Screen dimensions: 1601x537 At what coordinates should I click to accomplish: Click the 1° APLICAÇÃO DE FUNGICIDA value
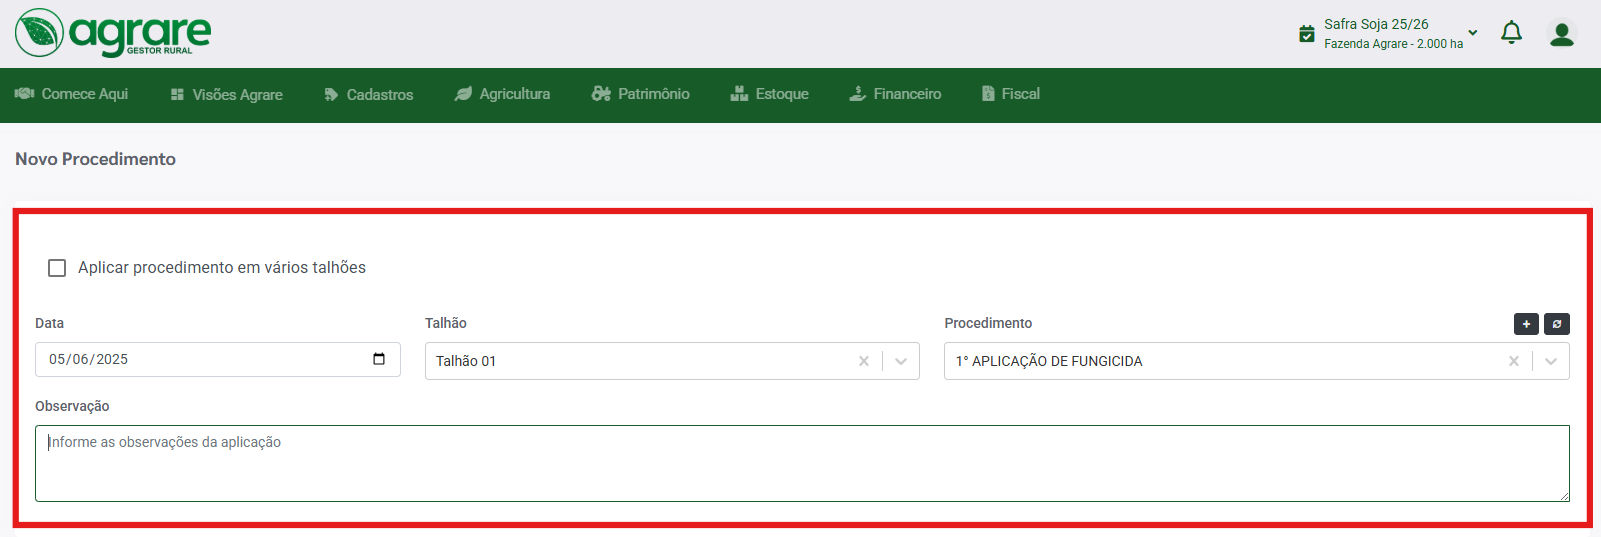pyautogui.click(x=1049, y=361)
